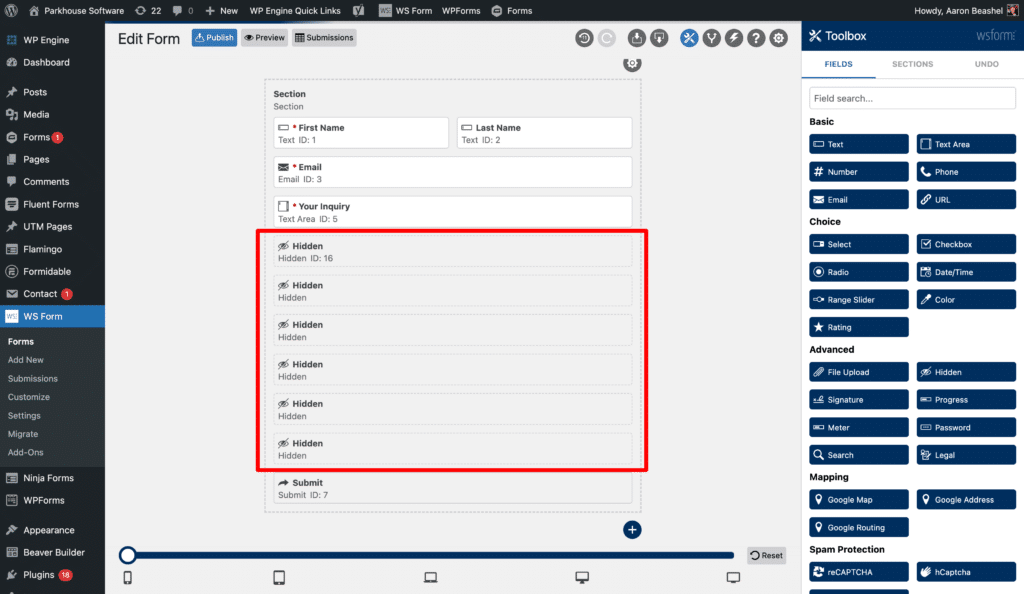Image resolution: width=1024 pixels, height=594 pixels.
Task: Click inside the Field search box
Action: pos(911,98)
